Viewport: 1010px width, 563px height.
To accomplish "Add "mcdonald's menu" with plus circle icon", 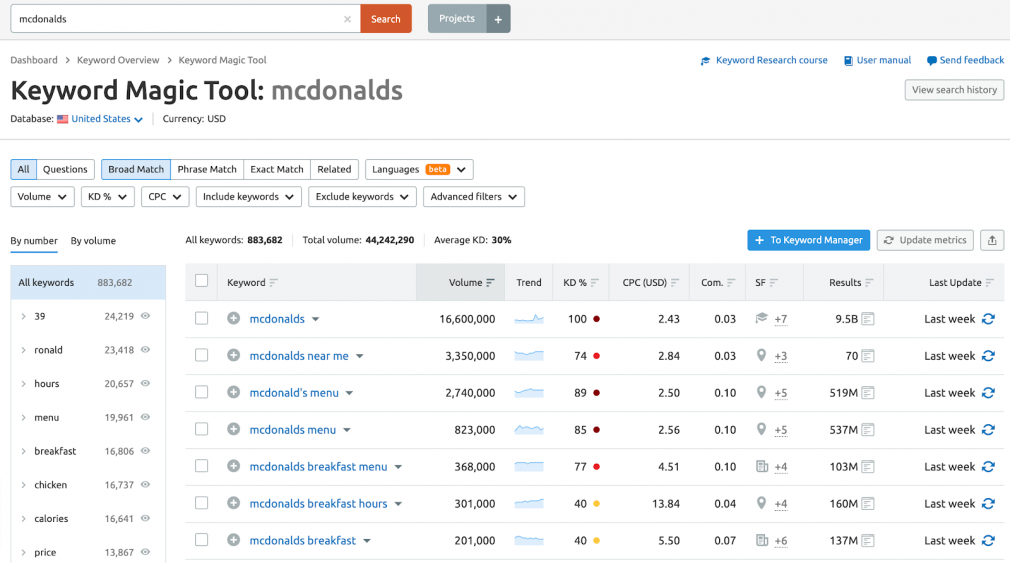I will point(233,392).
